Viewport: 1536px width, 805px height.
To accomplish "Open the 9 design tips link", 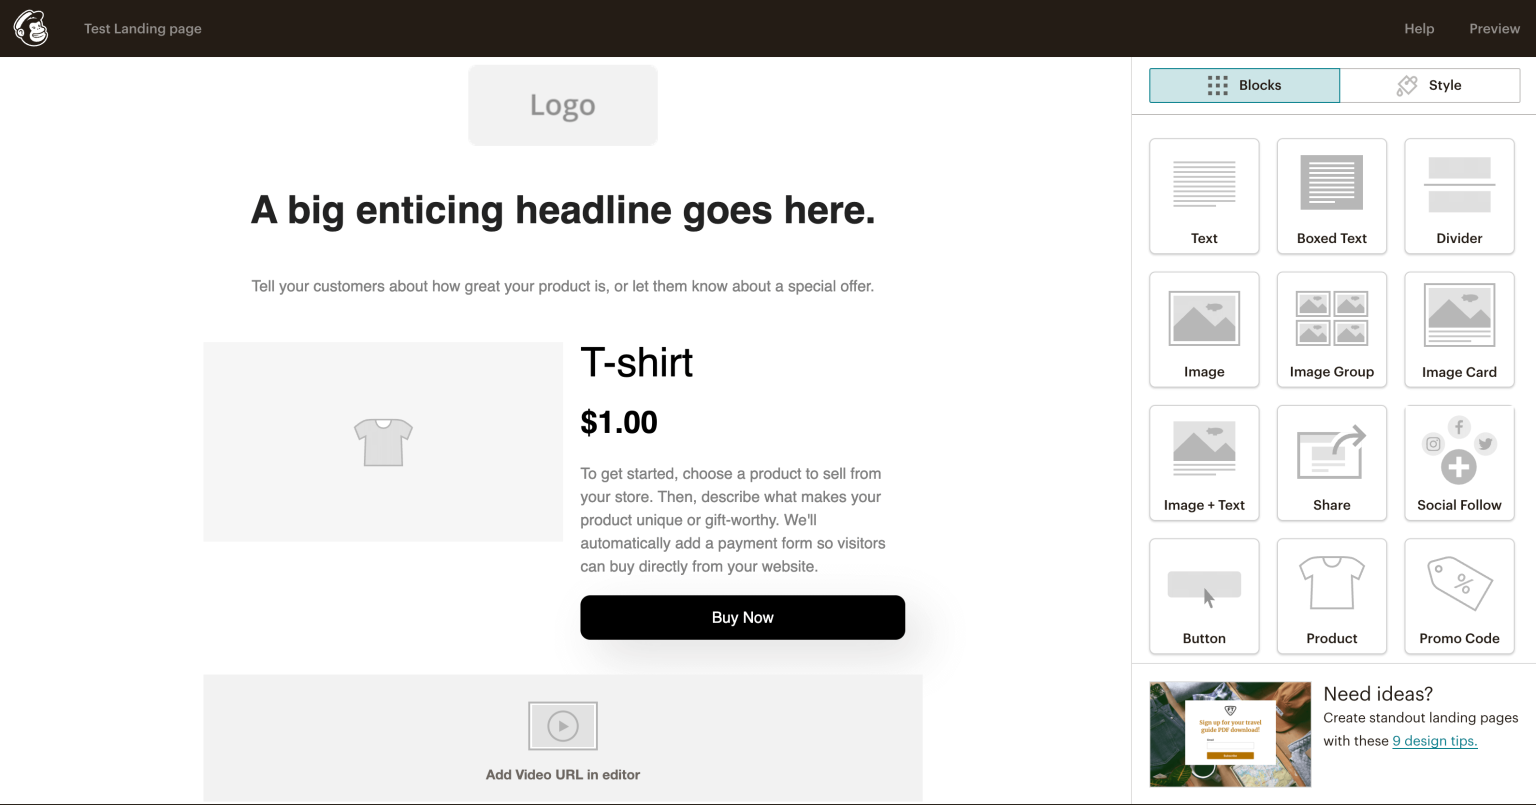I will [1434, 740].
